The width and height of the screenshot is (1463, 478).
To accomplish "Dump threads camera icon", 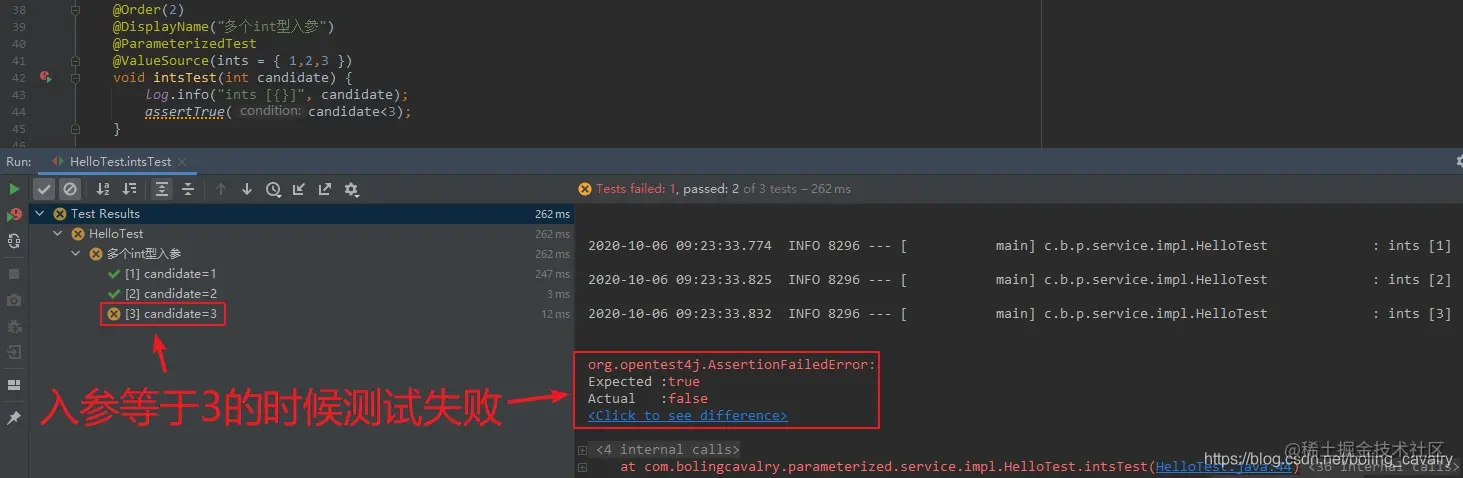I will [14, 300].
